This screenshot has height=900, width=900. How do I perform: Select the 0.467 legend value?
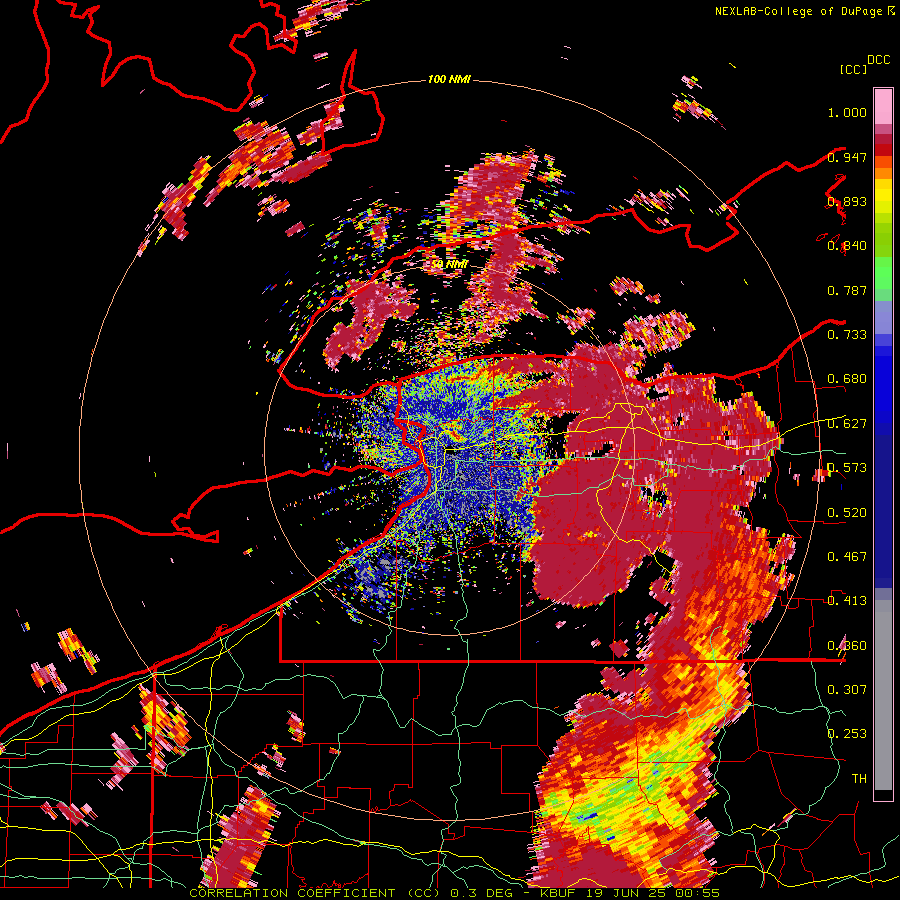coord(847,557)
